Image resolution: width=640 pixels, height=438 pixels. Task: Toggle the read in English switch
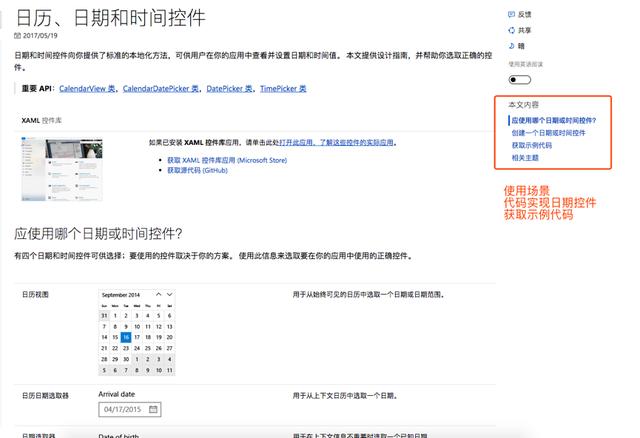[520, 80]
